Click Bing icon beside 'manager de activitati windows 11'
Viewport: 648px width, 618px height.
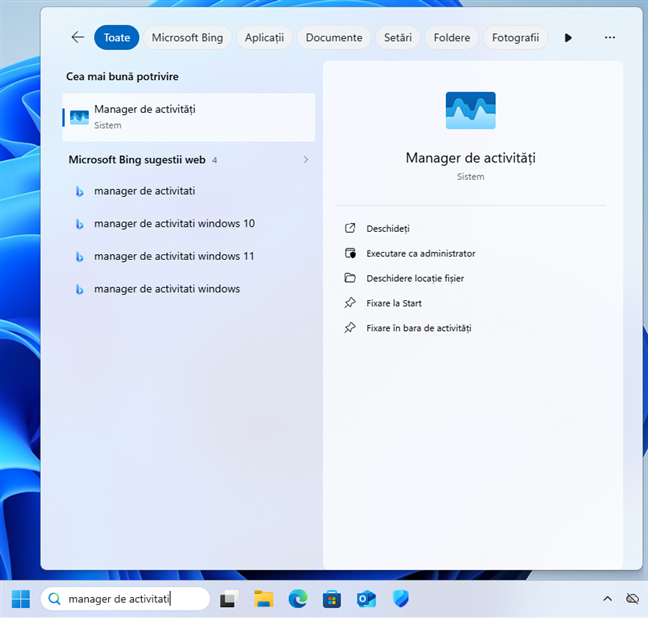[79, 257]
